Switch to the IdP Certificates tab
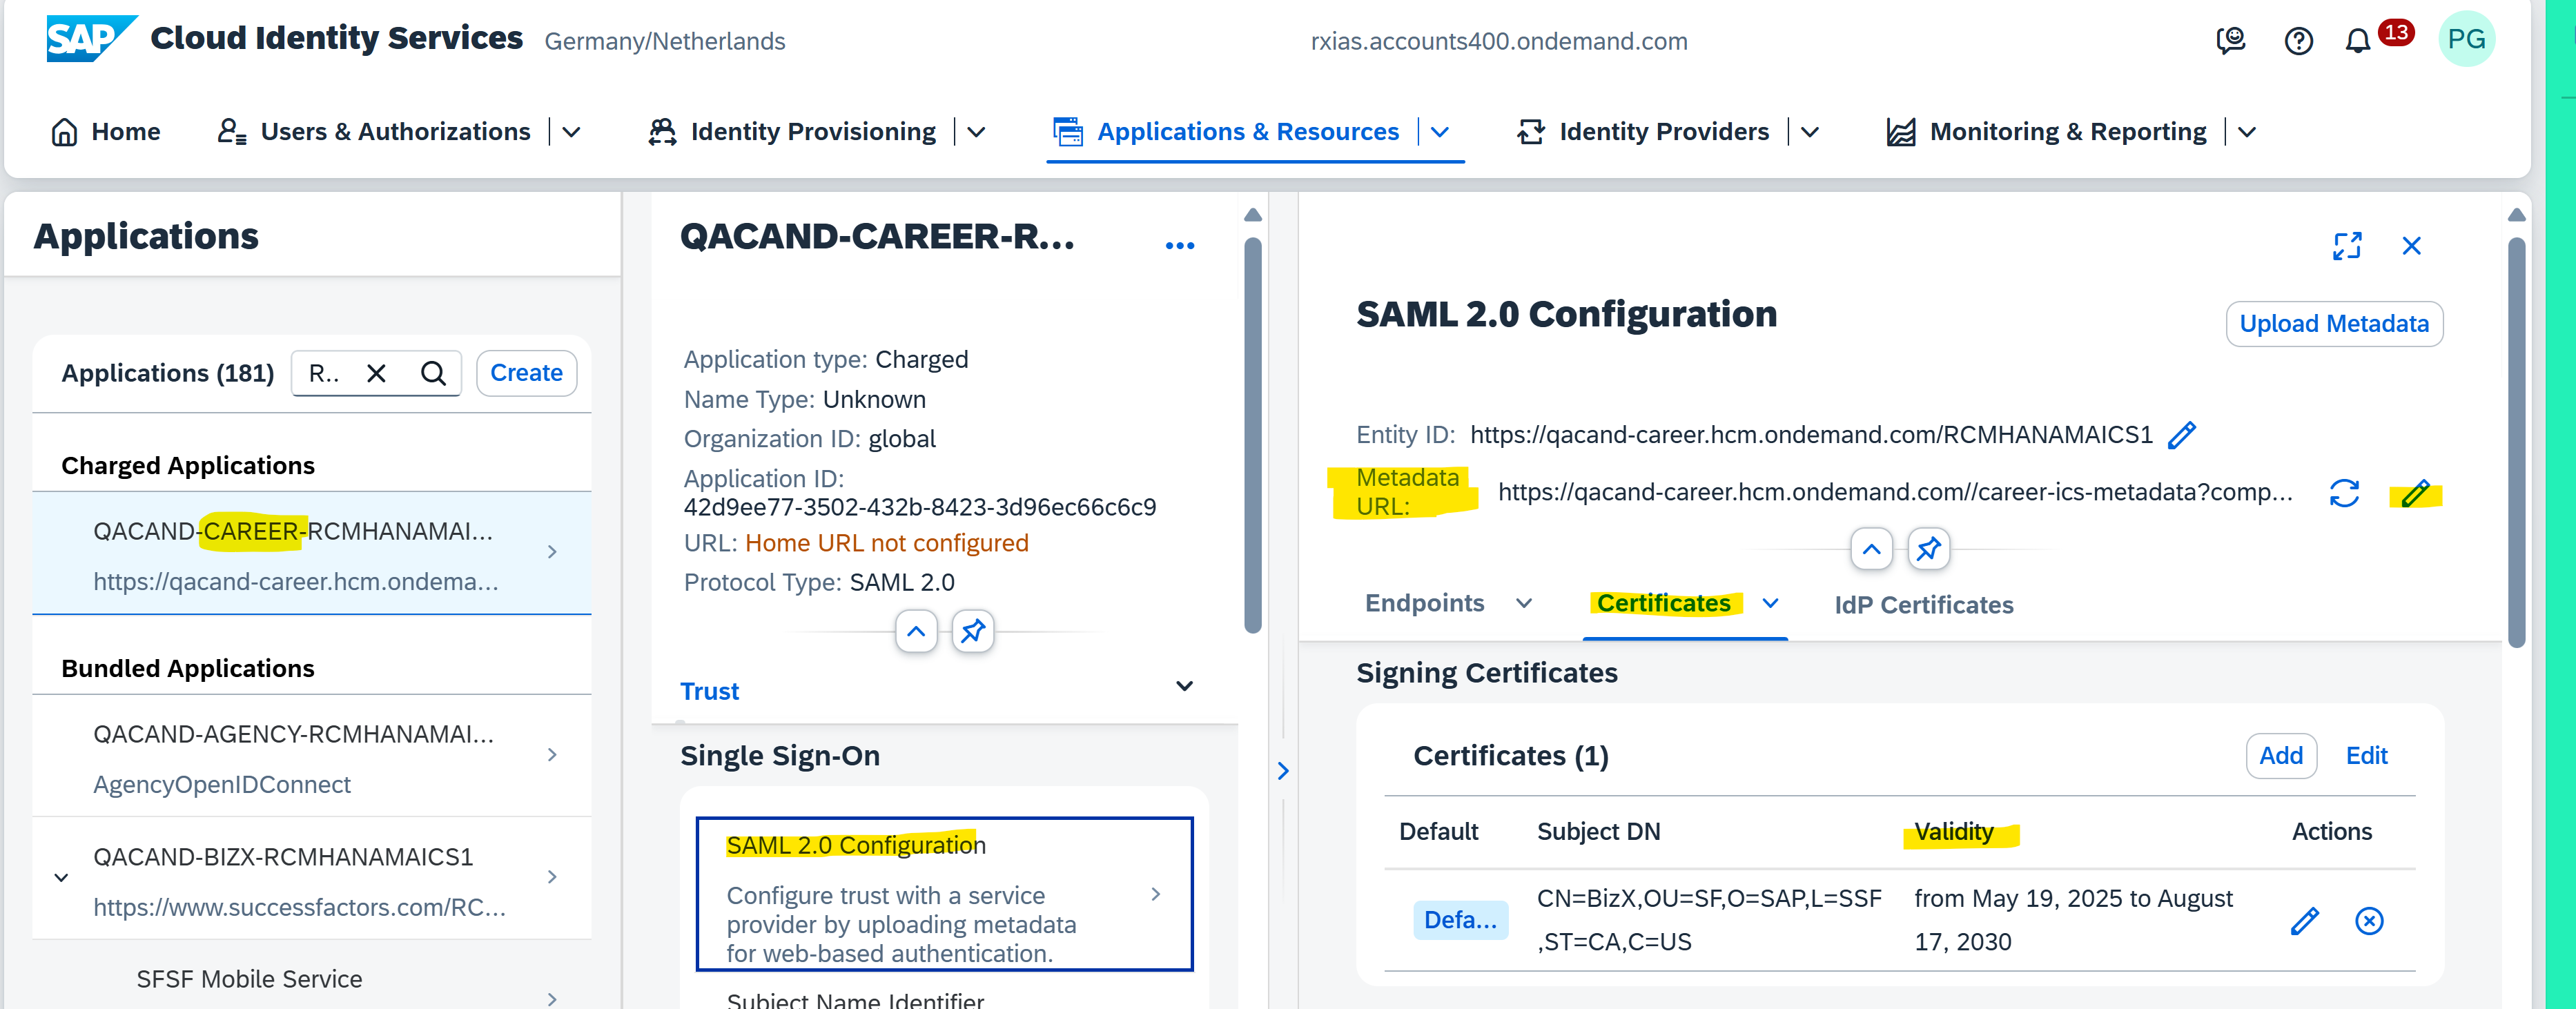Viewport: 2576px width, 1009px height. coord(1923,605)
